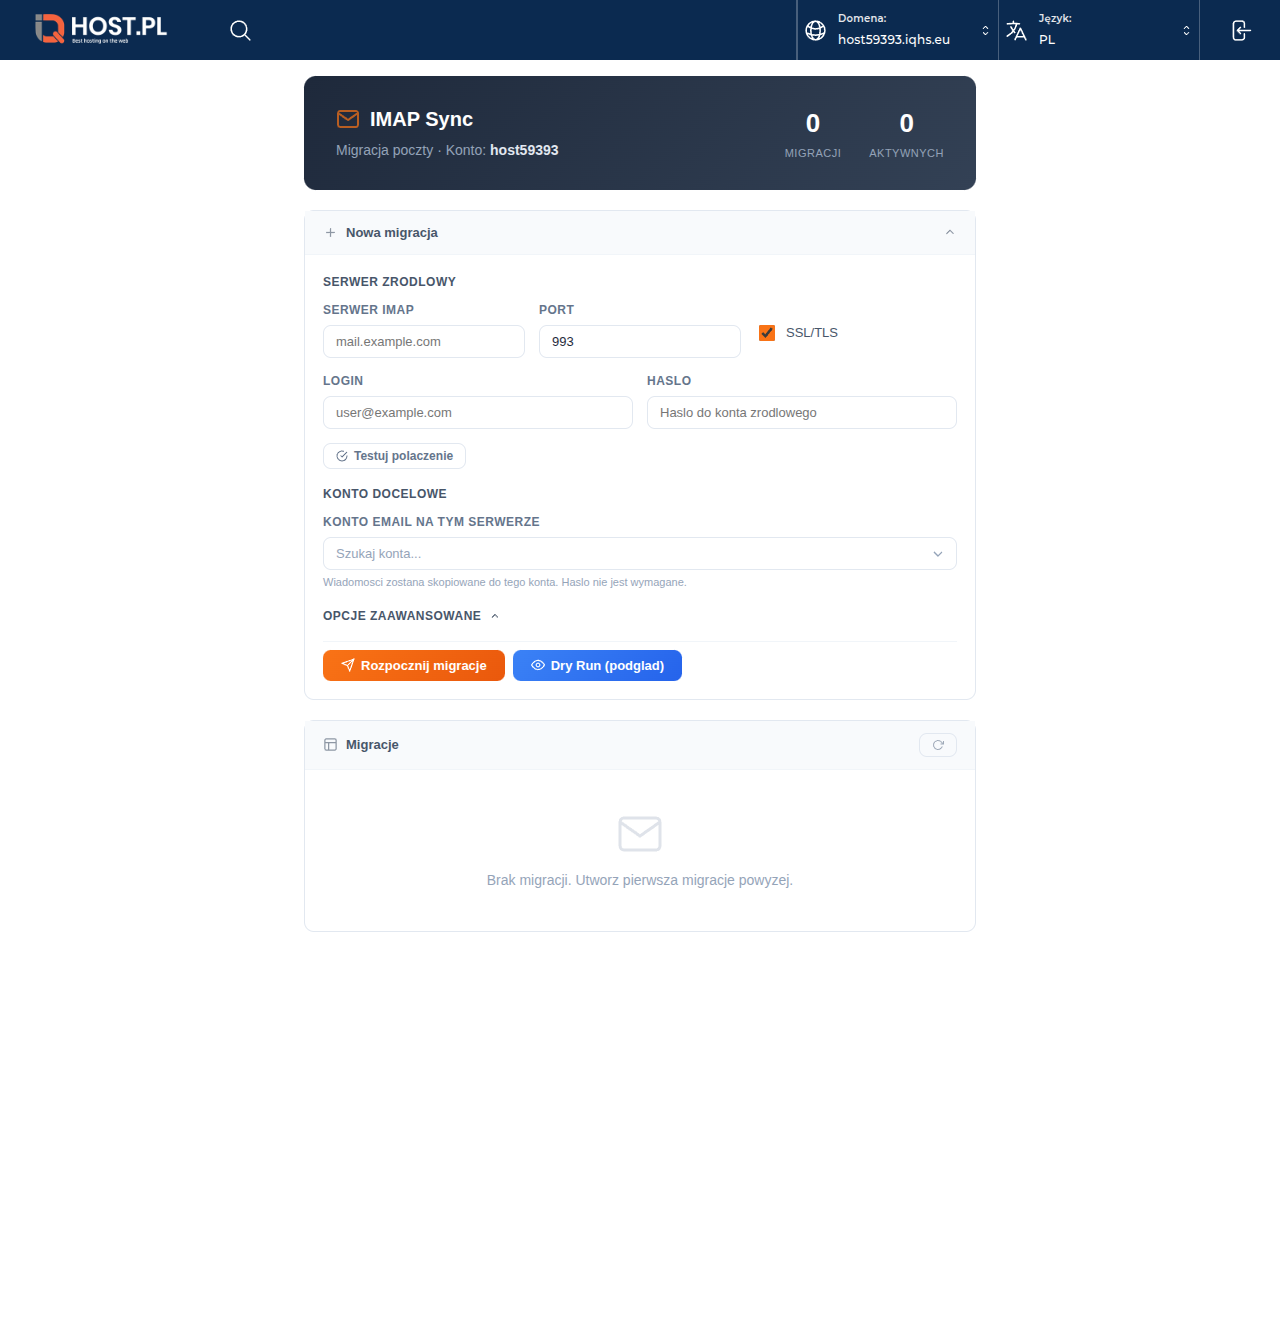Click the PORT field showing 993
The width and height of the screenshot is (1280, 1320).
[x=639, y=341]
